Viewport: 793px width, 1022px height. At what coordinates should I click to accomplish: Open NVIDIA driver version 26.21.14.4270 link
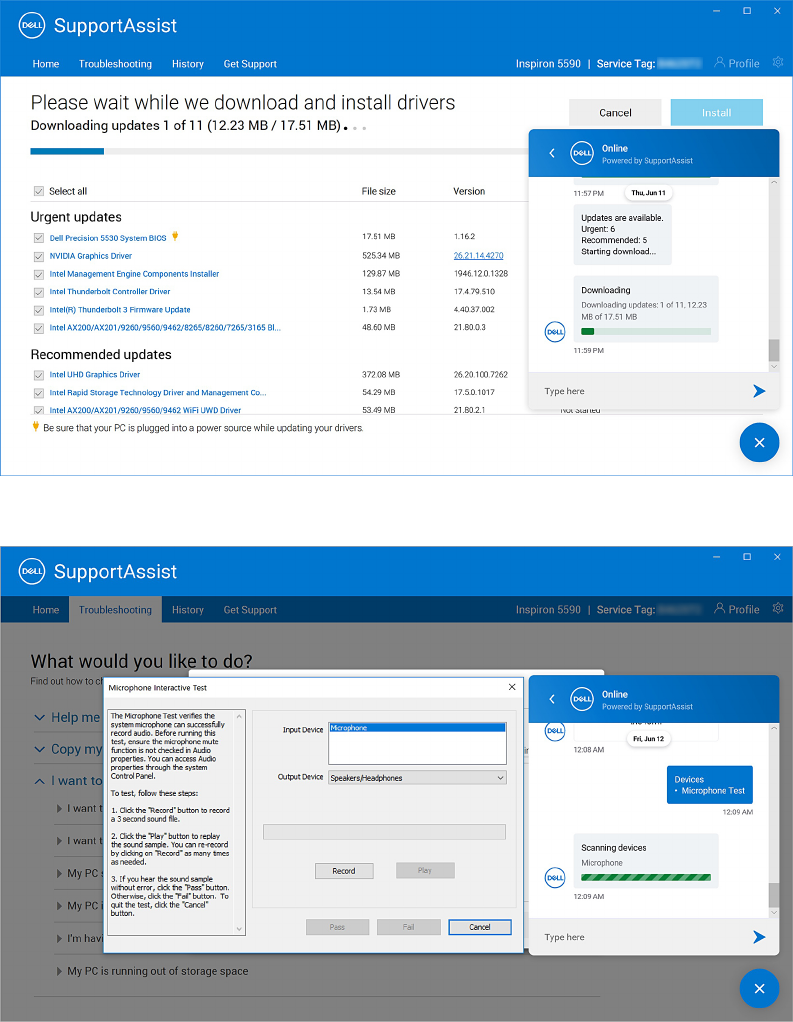(478, 256)
